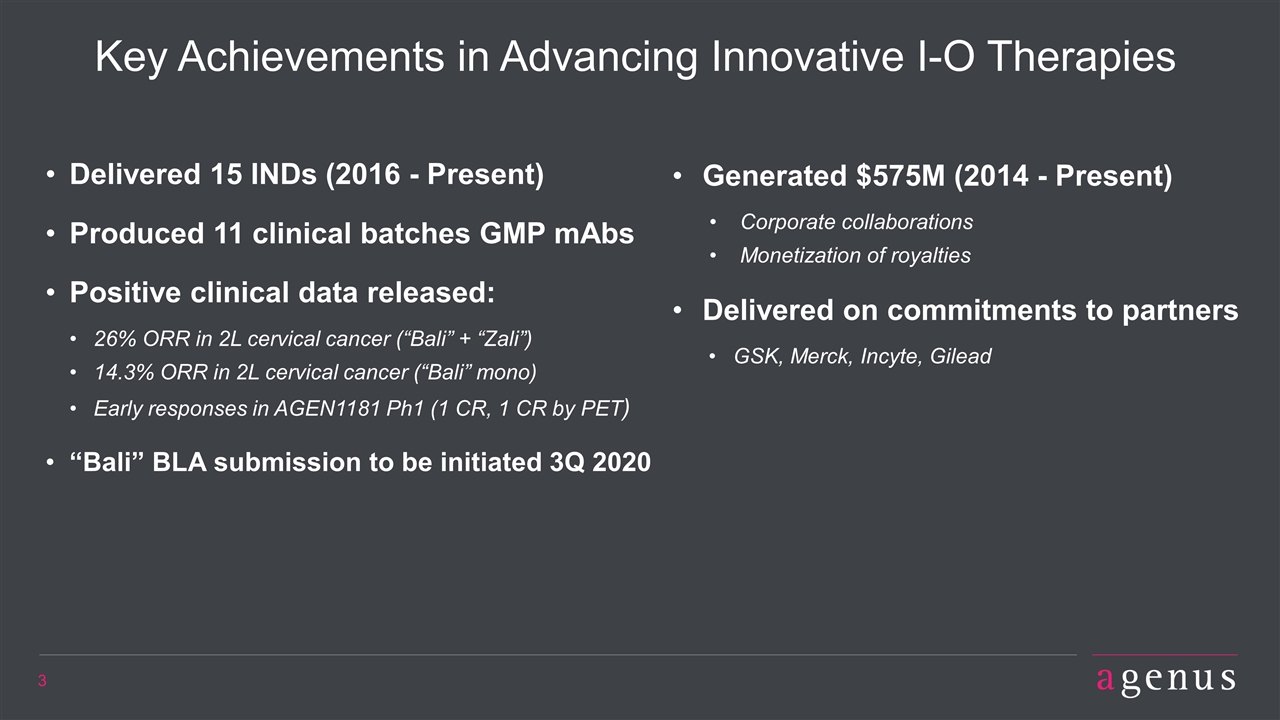Click the 14.3% ORR 'Bali' mono line
The image size is (1280, 720).
(x=315, y=374)
